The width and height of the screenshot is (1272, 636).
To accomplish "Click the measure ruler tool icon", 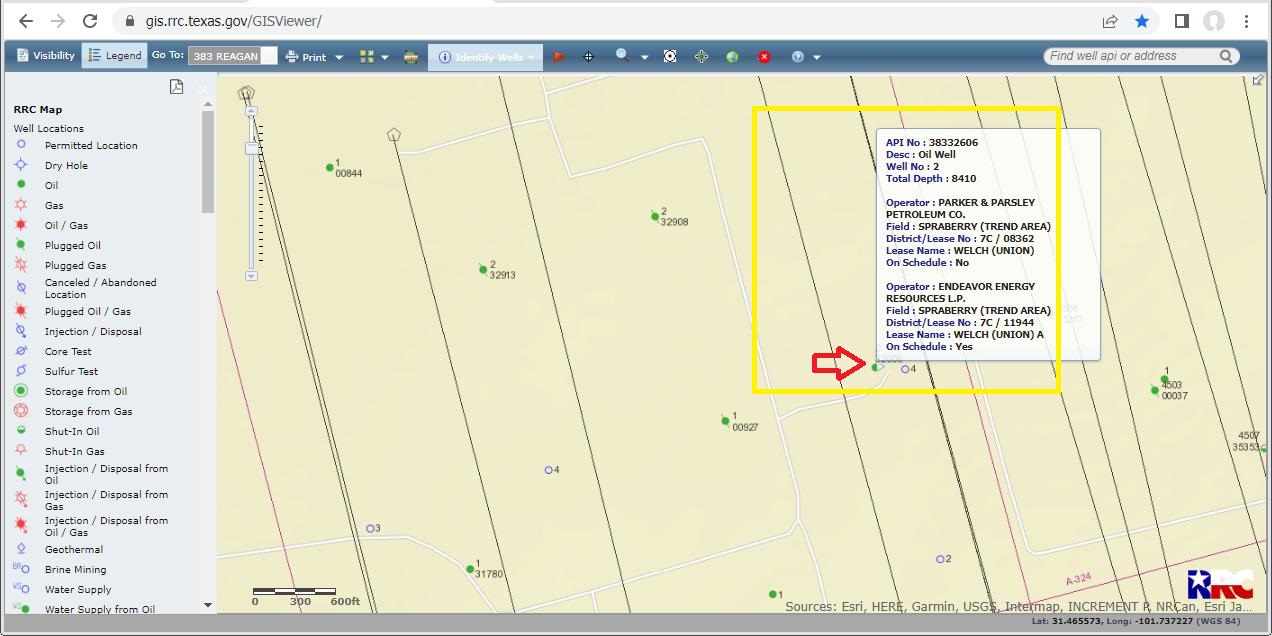I will (411, 57).
